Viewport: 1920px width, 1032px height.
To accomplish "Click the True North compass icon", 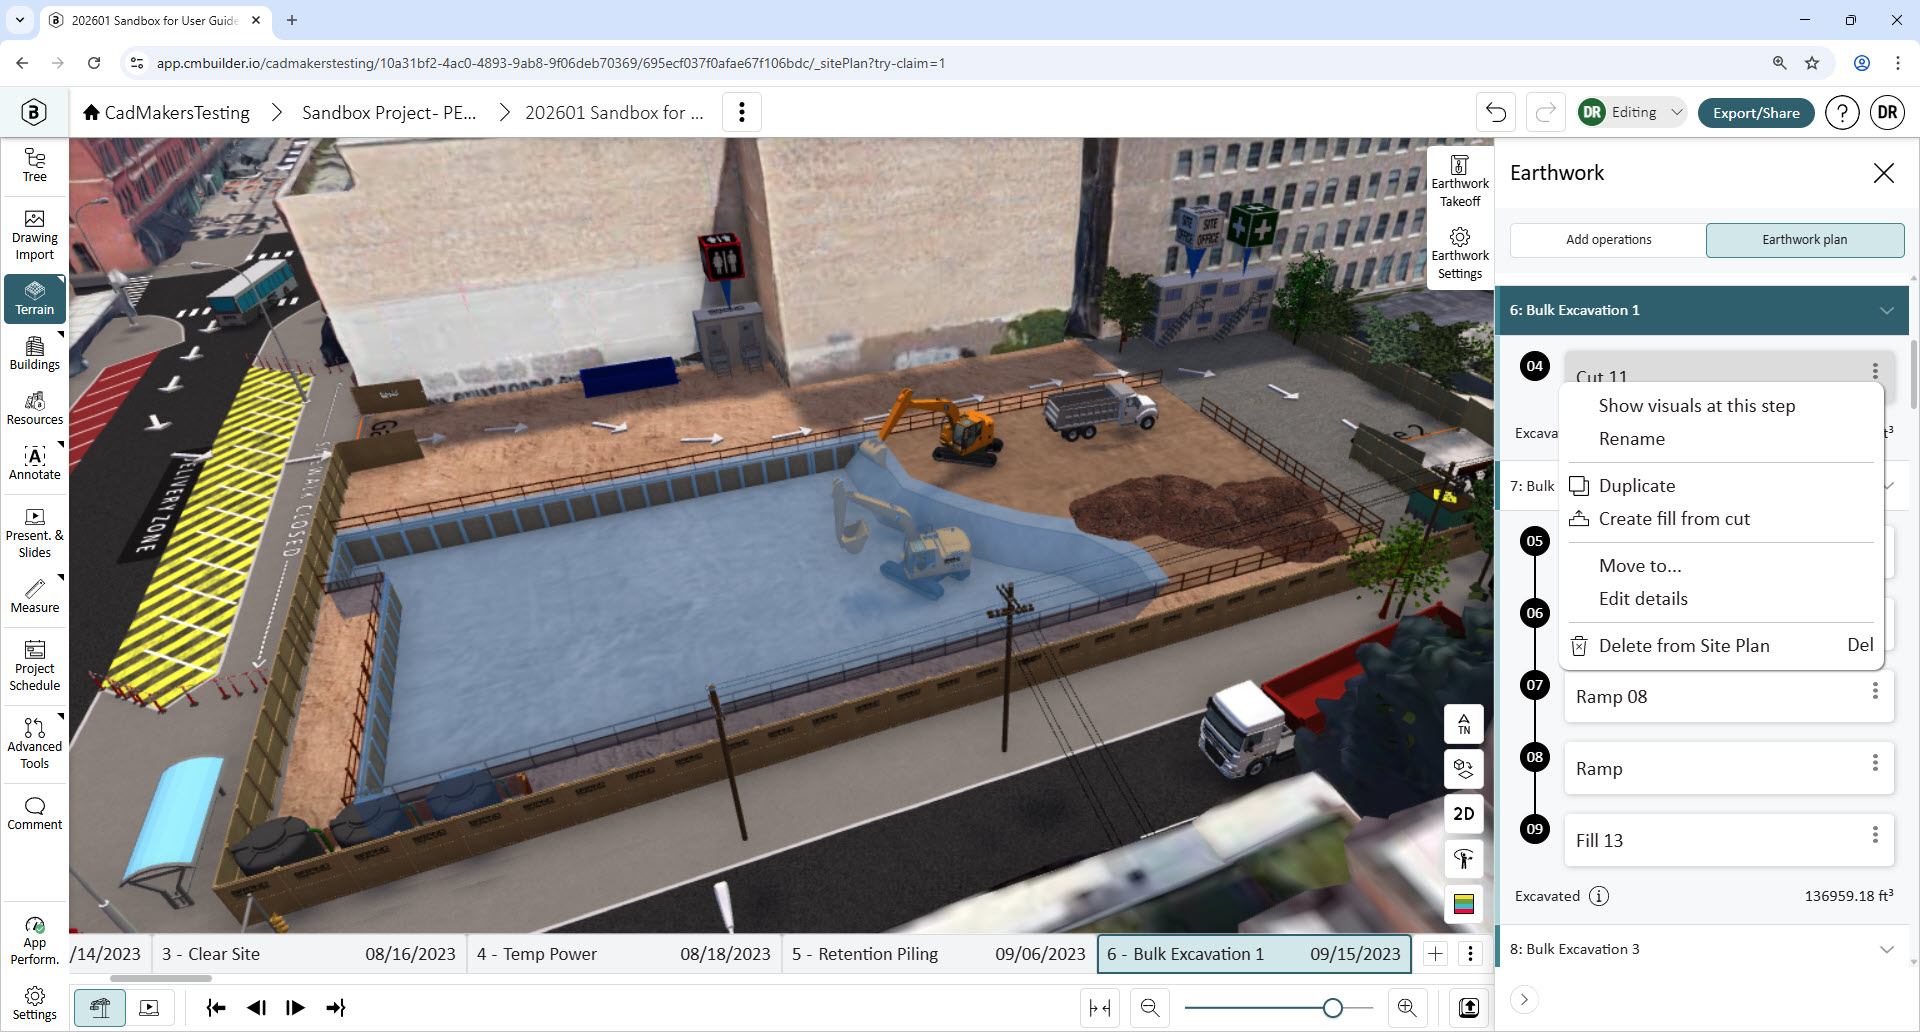I will click(x=1464, y=724).
